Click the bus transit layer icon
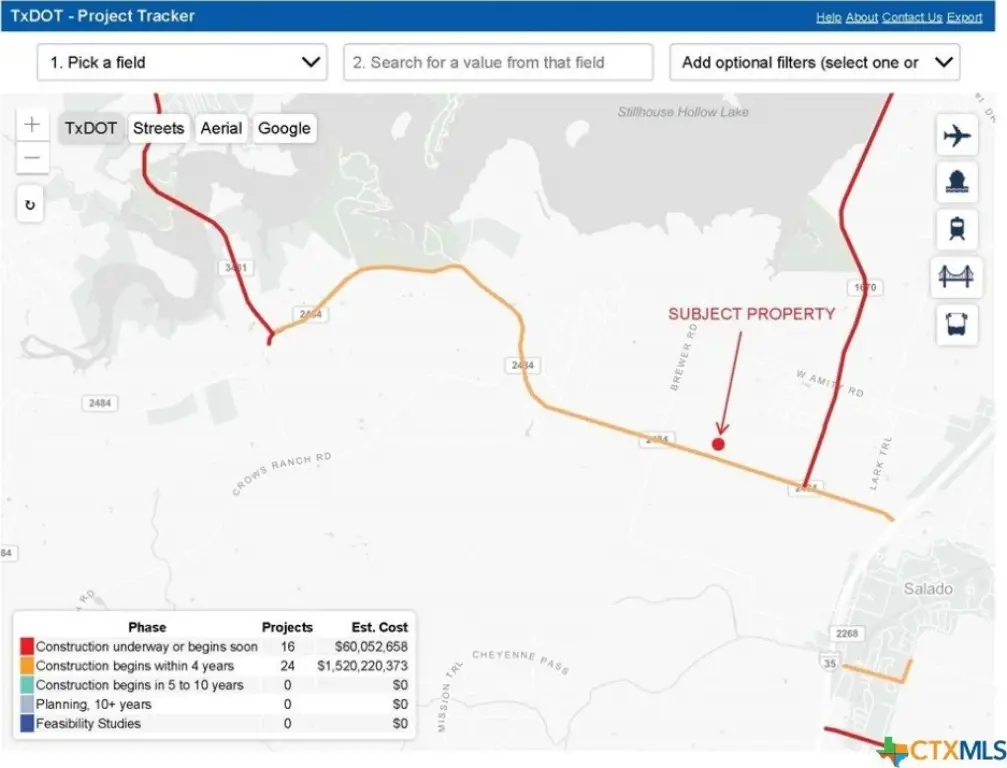 957,325
